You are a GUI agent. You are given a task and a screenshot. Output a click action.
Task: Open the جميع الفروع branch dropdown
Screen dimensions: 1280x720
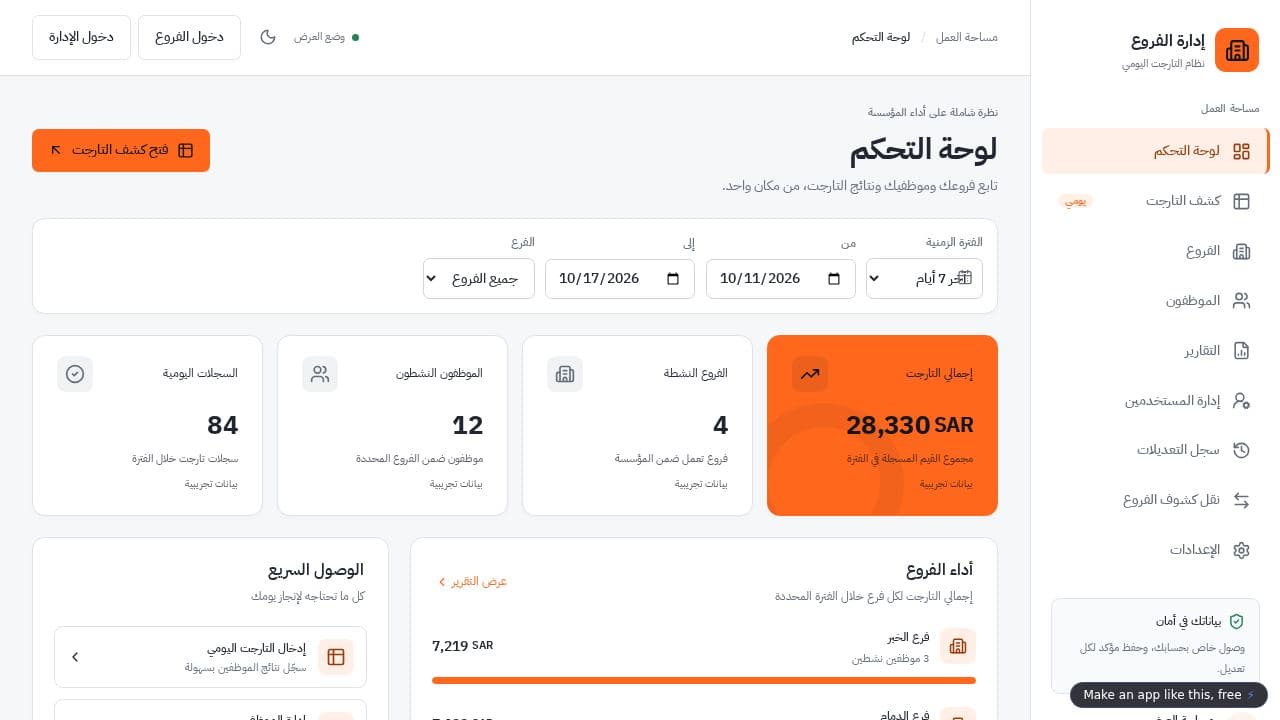pyautogui.click(x=479, y=278)
